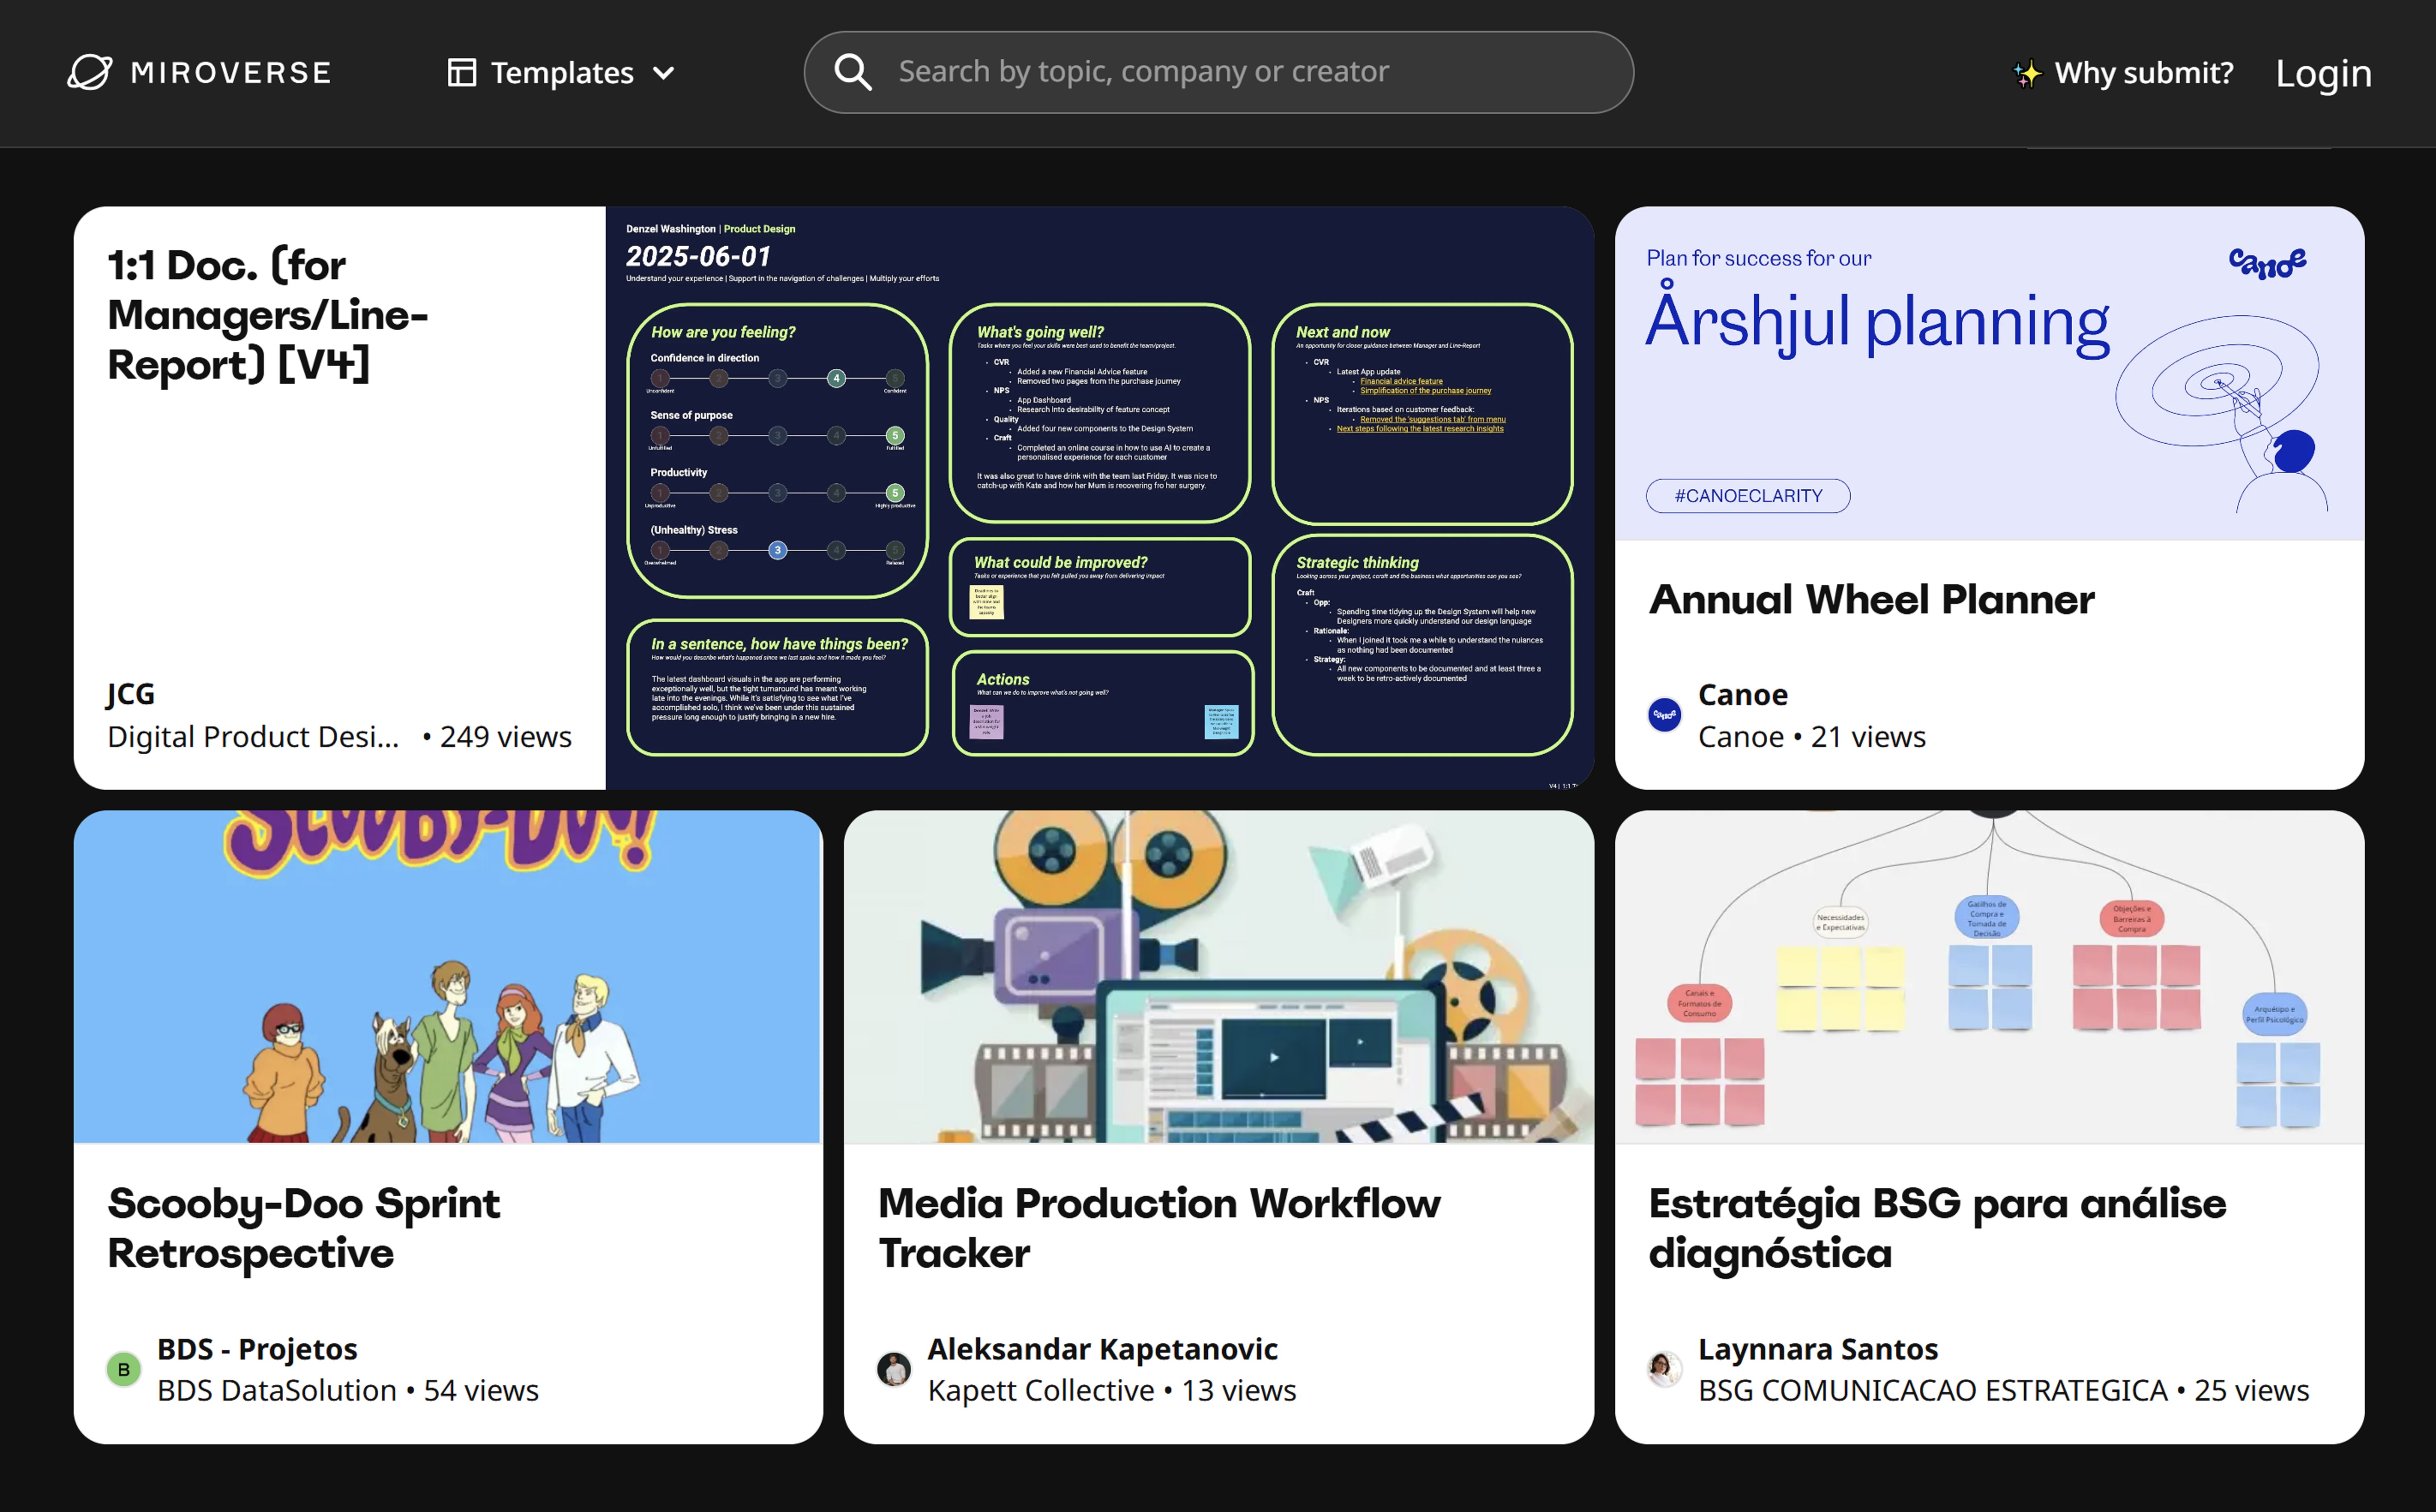
Task: Open the sticky notes mind map thumbnail
Action: coord(1989,976)
